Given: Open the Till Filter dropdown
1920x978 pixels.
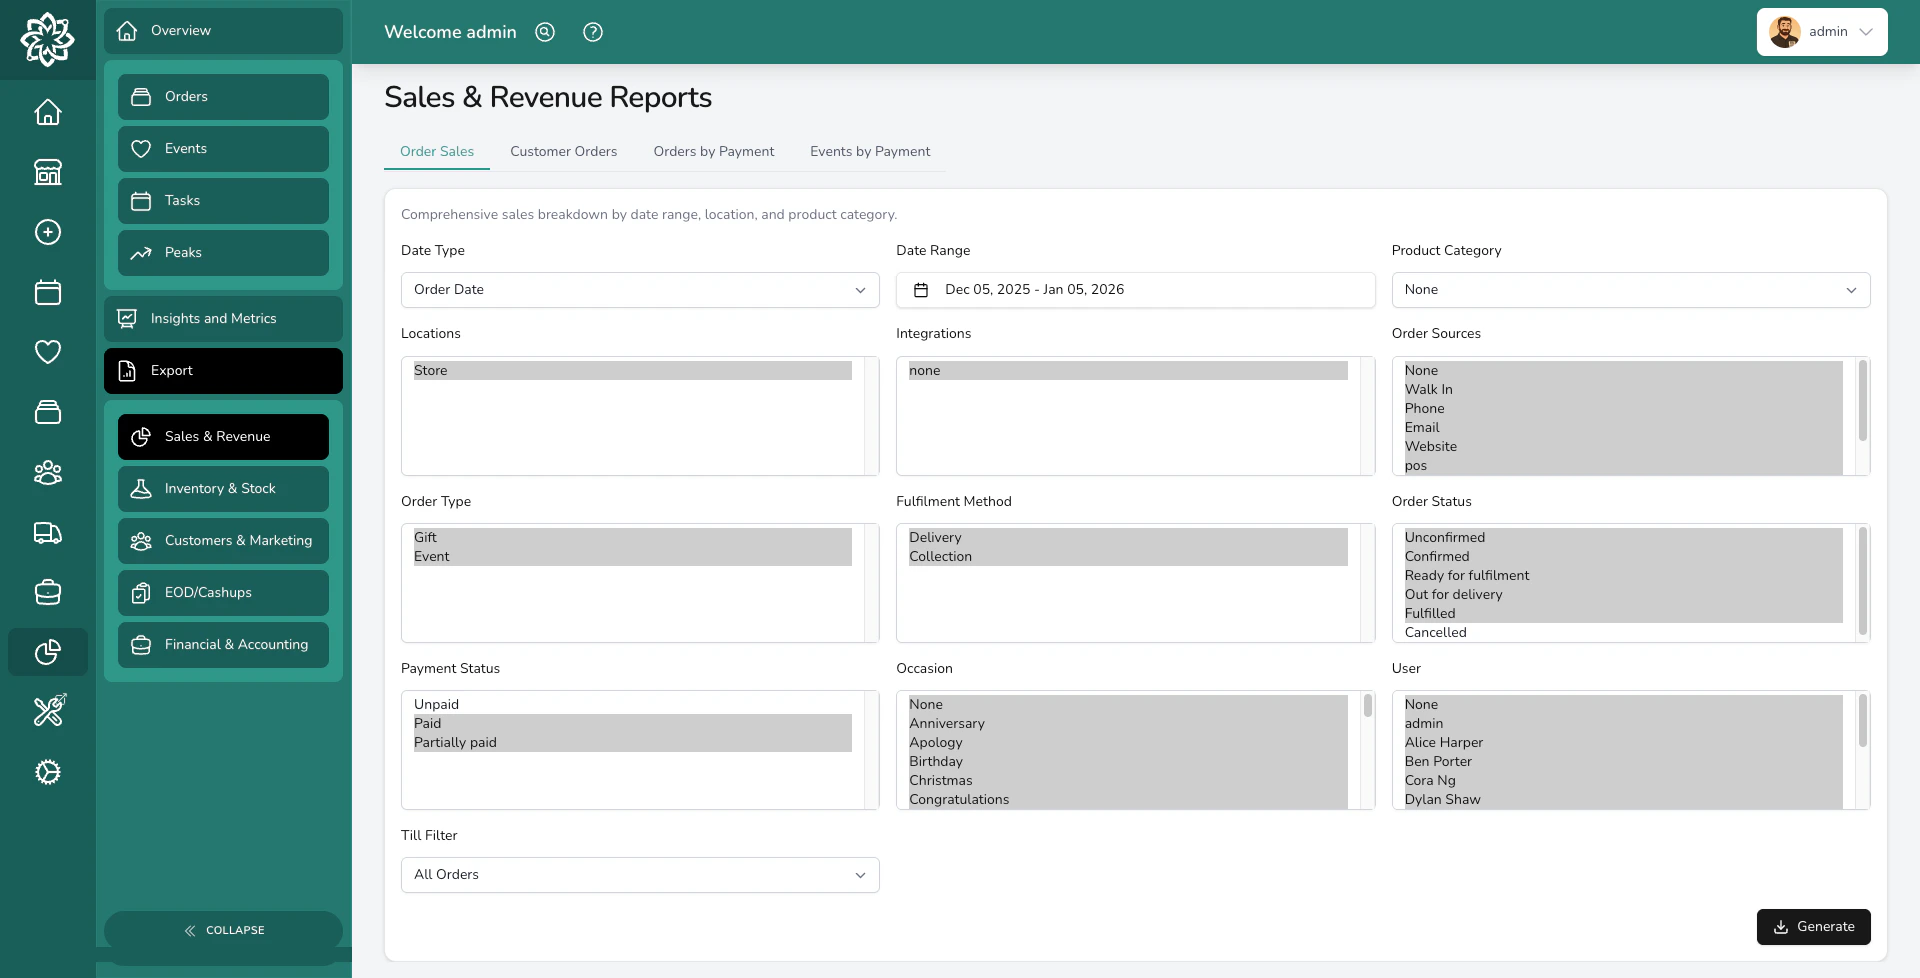Looking at the screenshot, I should point(639,874).
